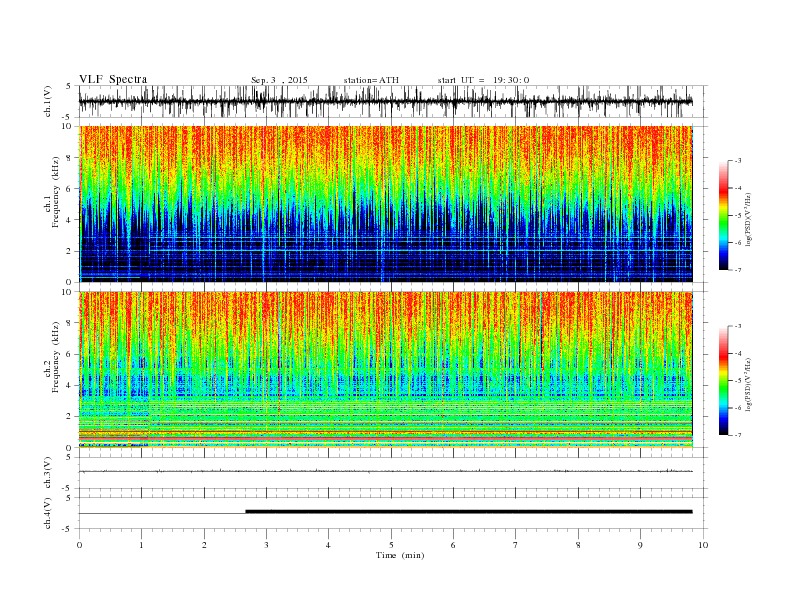This screenshot has width=792, height=612.
Task: Click the "-5" label on ch.2 color bar
Action: [x=737, y=381]
